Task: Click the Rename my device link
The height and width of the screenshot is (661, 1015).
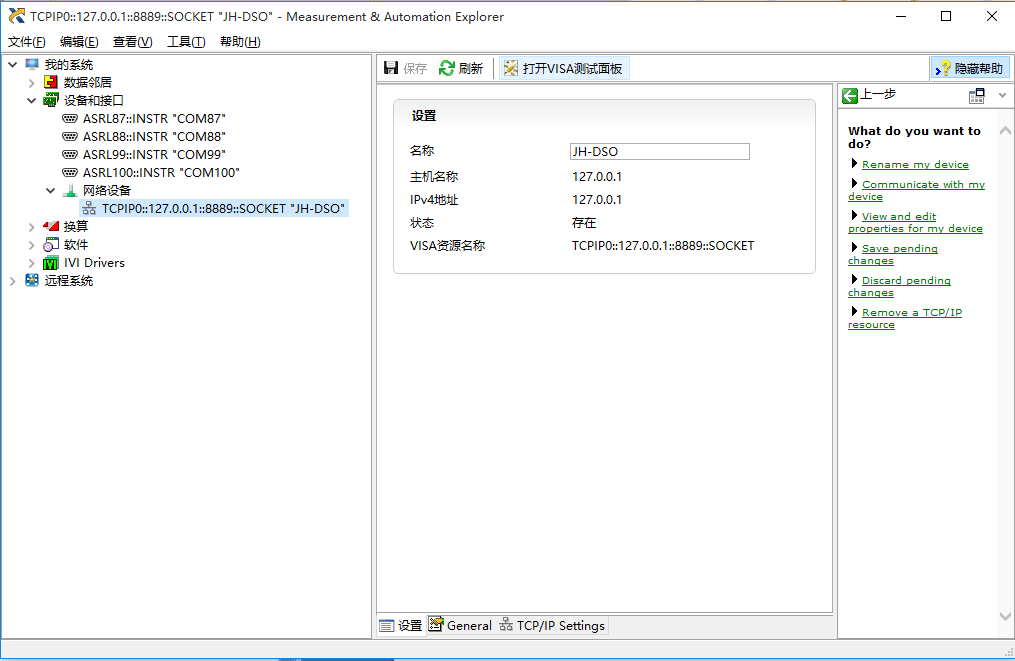Action: (916, 164)
